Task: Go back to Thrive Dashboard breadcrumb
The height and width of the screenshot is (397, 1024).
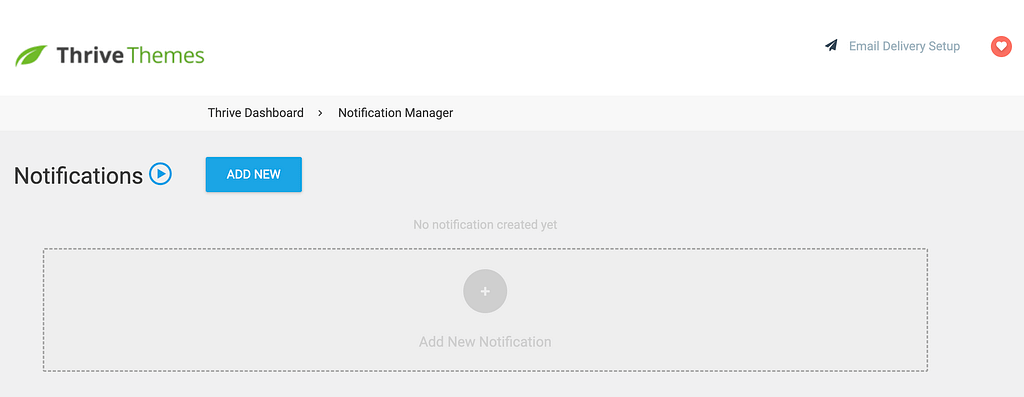Action: 255,113
